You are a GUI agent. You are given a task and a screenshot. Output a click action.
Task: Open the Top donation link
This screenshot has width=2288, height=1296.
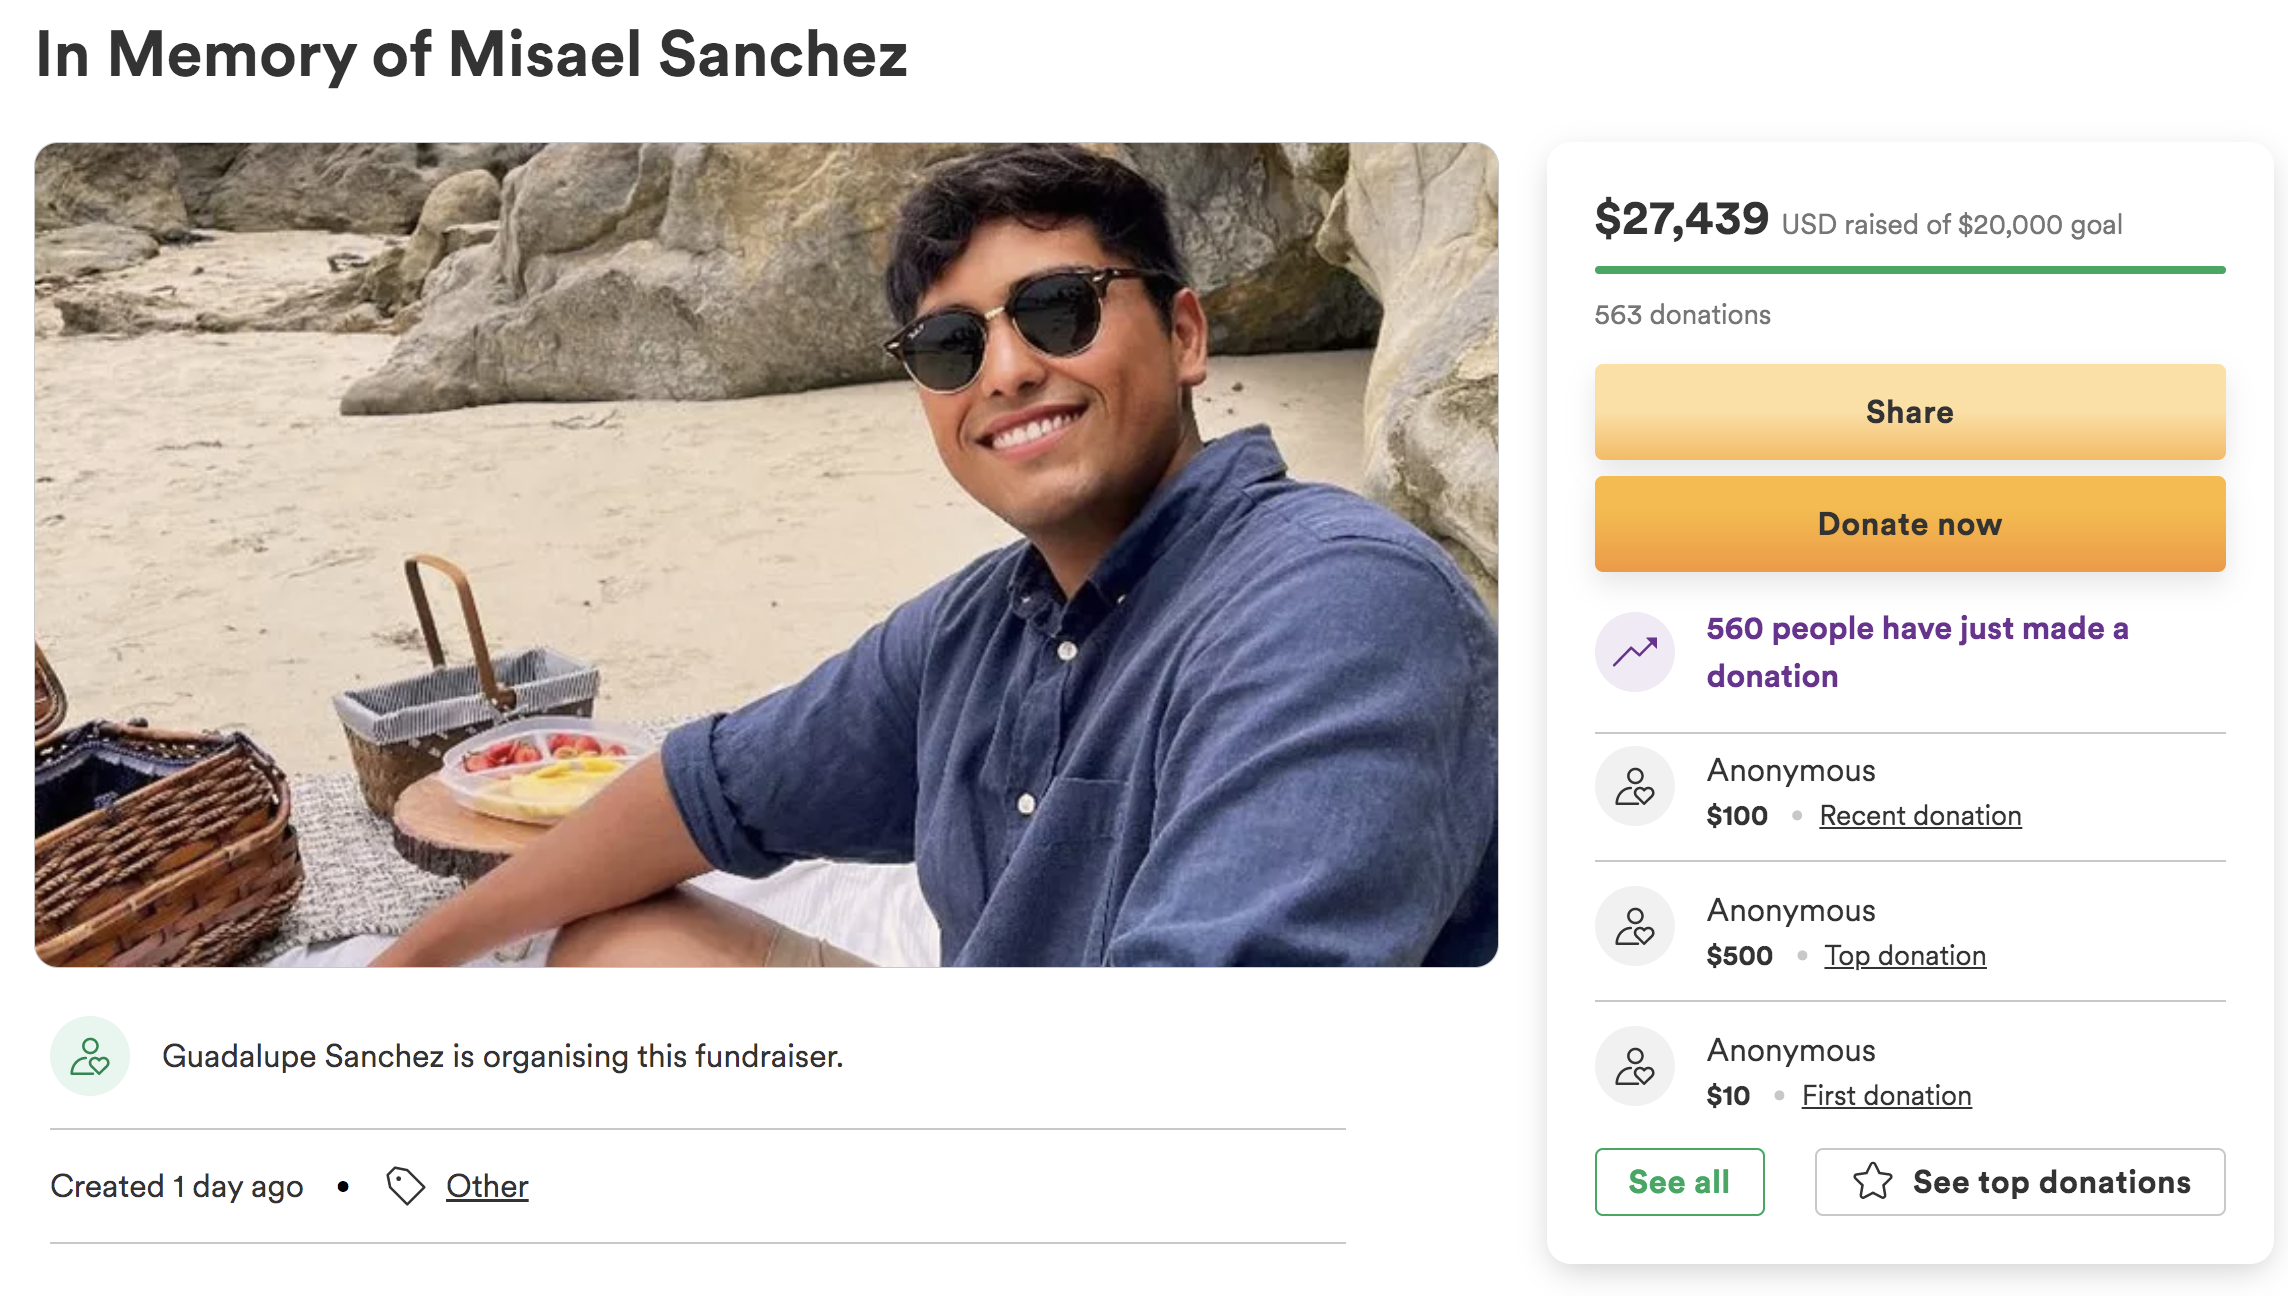(1905, 956)
